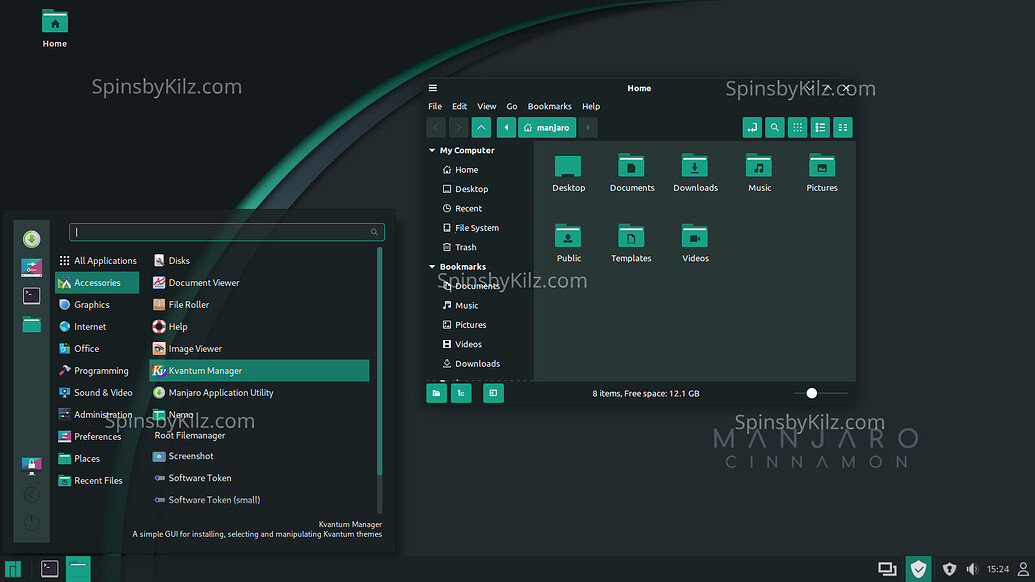Click the green shield icon in the tray
Image resolution: width=1035 pixels, height=582 pixels.
click(919, 568)
